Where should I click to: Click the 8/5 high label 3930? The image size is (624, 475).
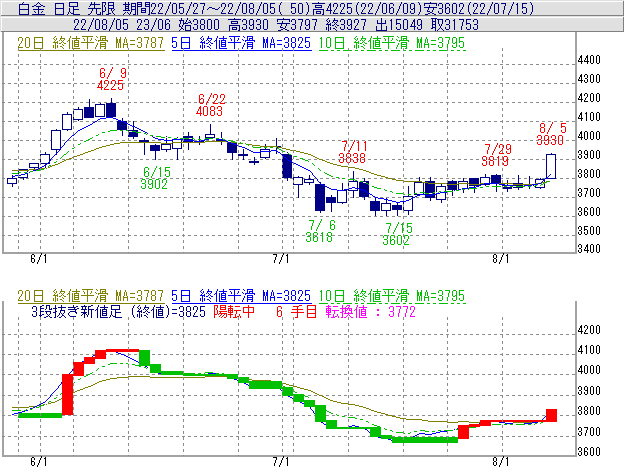(552, 141)
